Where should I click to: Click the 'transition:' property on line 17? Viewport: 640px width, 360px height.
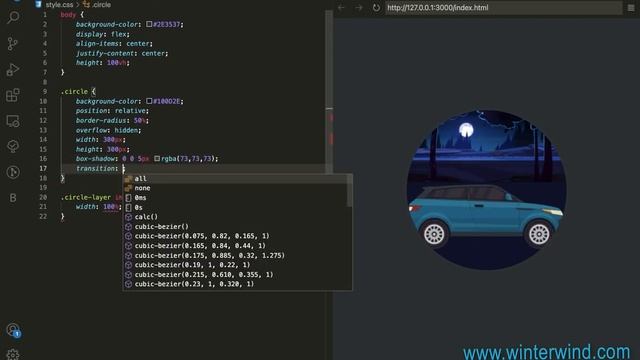tap(97, 168)
